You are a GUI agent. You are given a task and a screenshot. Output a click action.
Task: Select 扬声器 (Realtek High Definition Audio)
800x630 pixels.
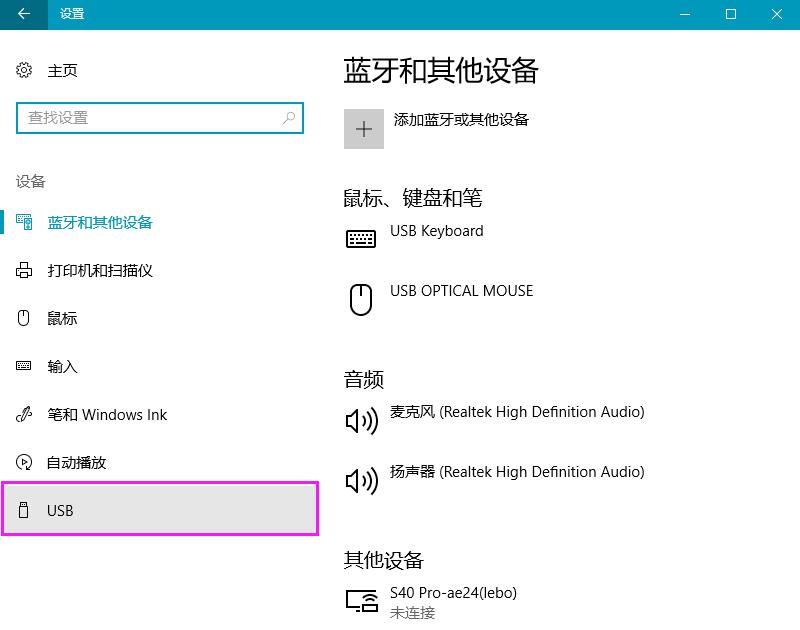pyautogui.click(x=517, y=472)
